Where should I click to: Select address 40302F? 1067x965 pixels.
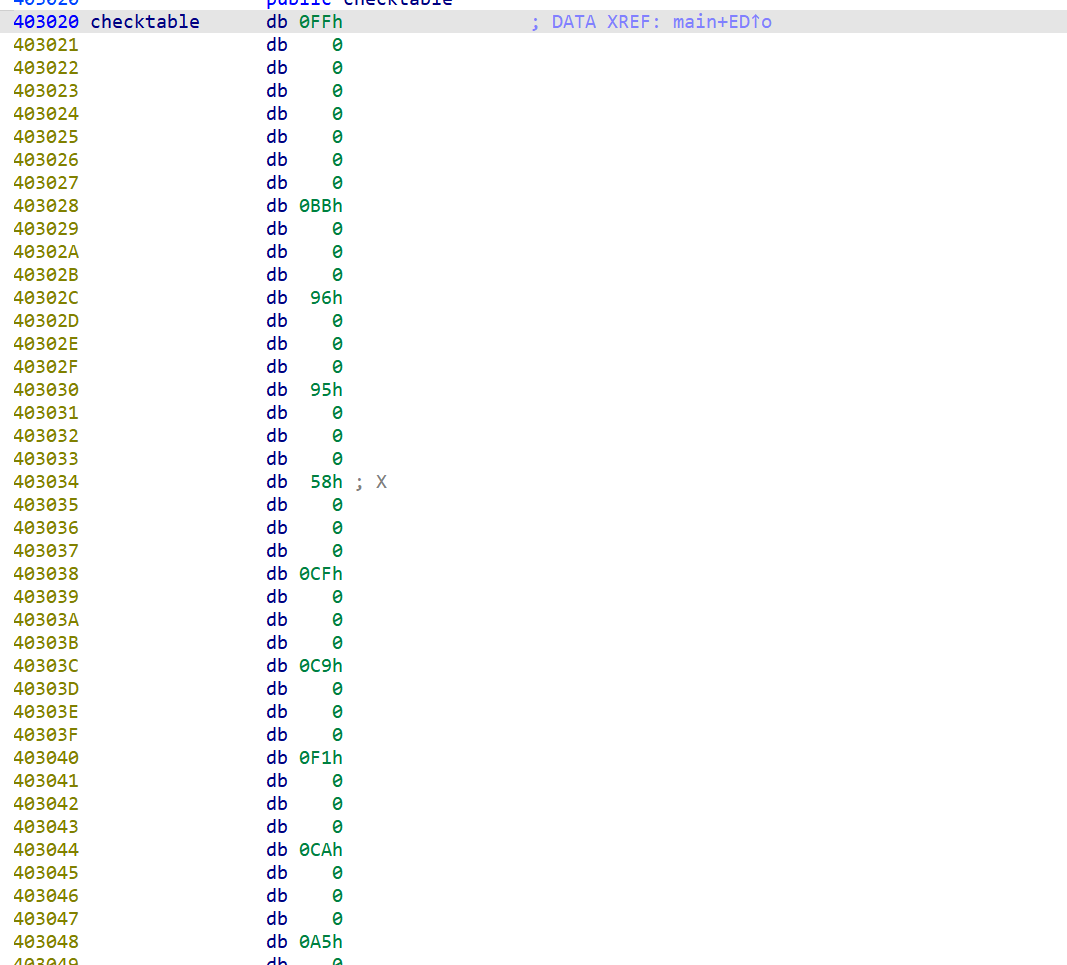tap(46, 367)
